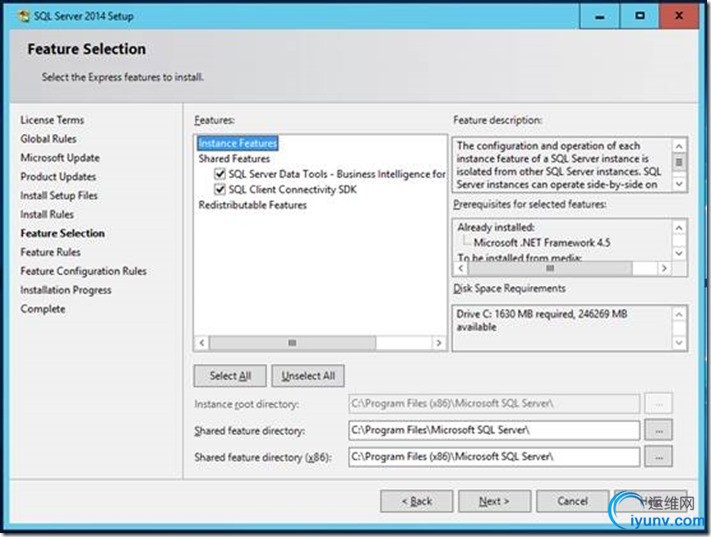Select Shared Features tree item
The width and height of the screenshot is (711, 537).
tap(234, 159)
